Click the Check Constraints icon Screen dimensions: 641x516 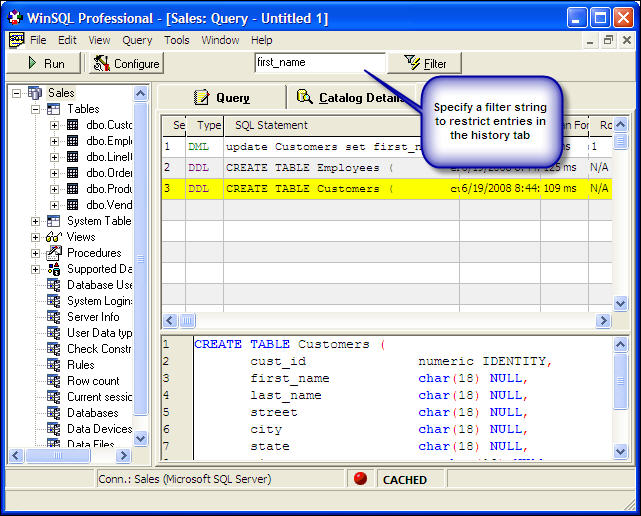(x=54, y=348)
